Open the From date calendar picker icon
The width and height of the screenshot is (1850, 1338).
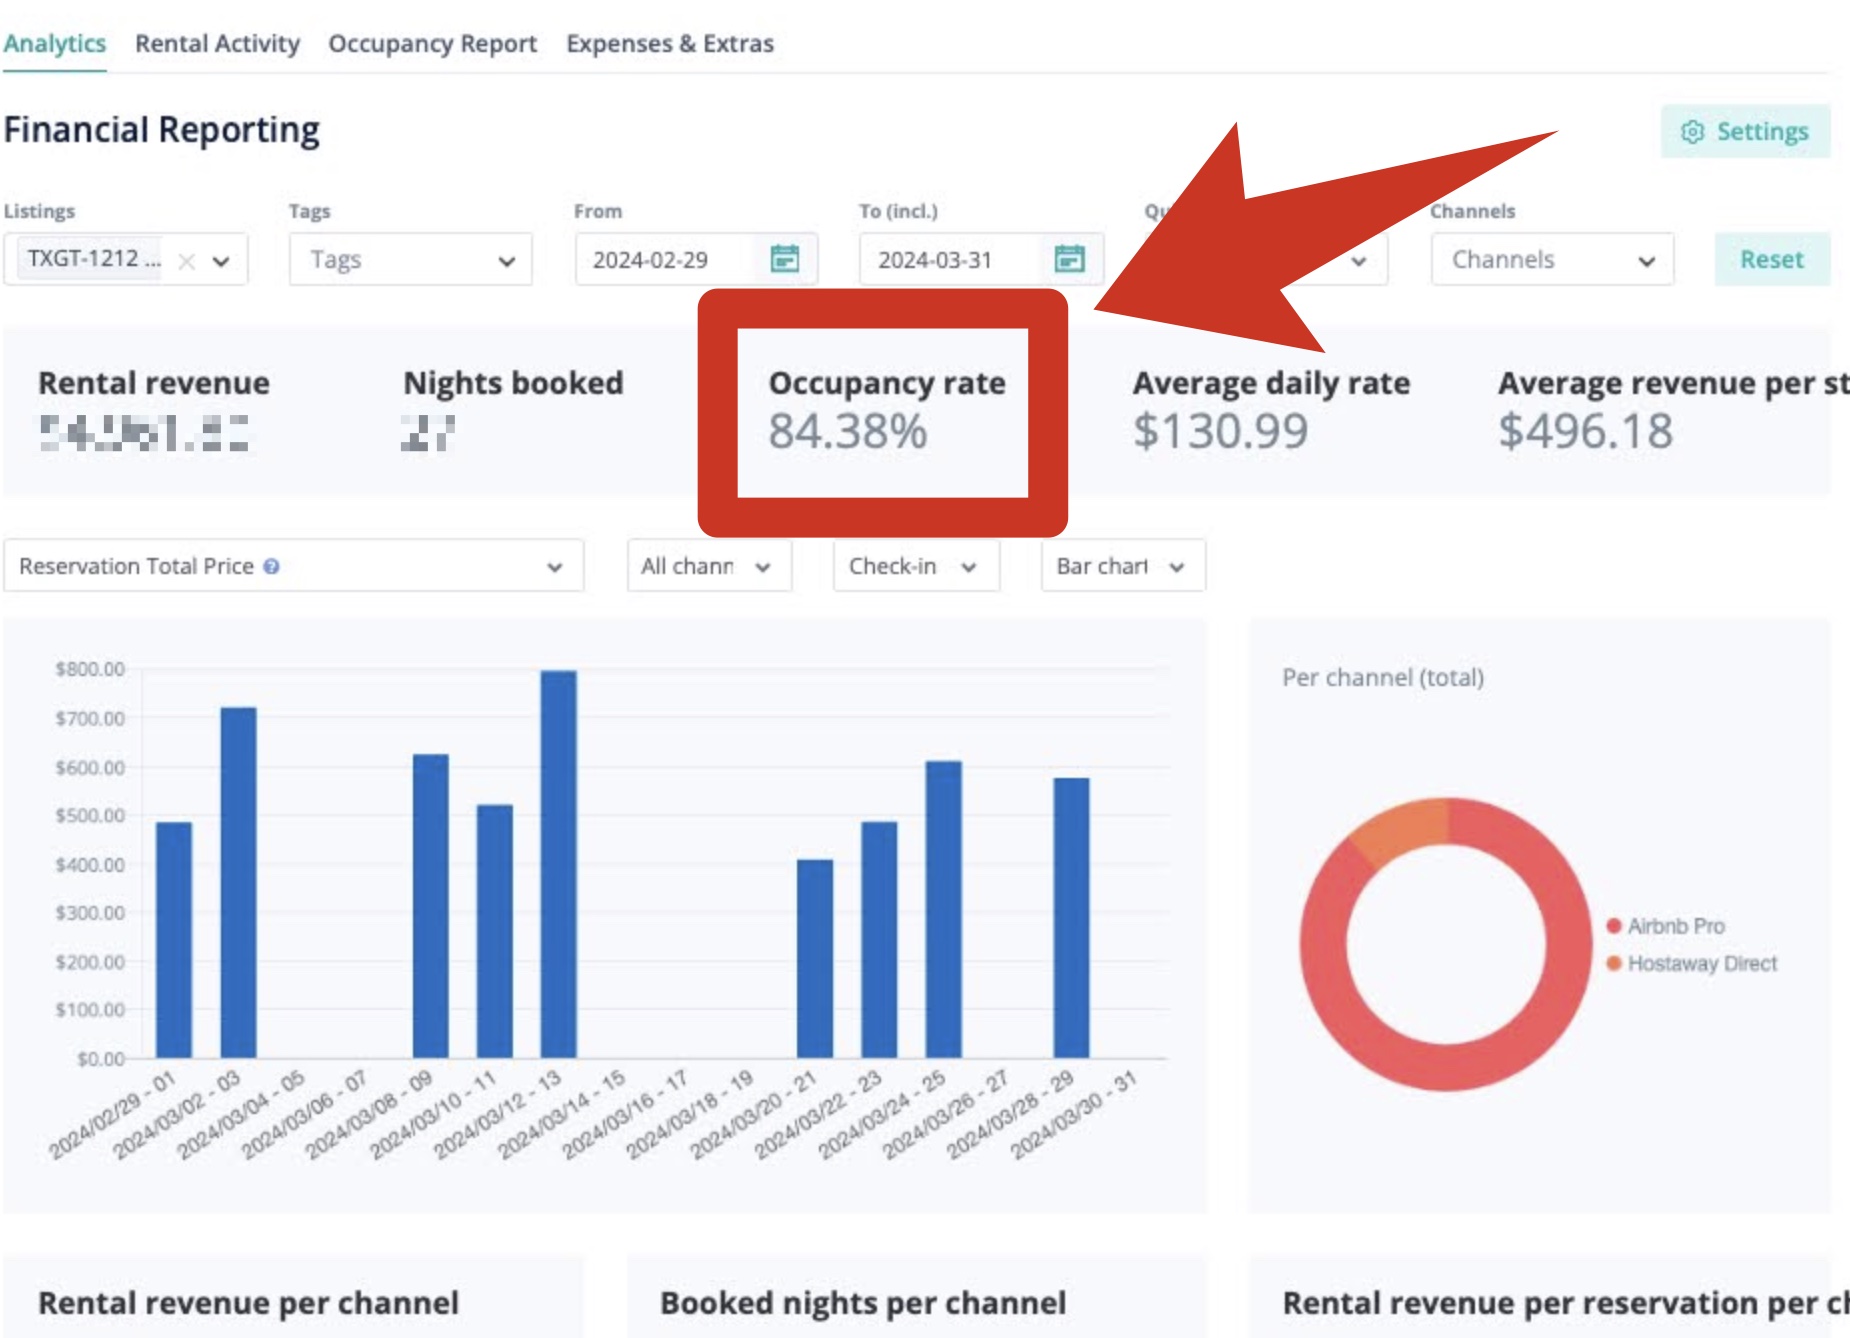coord(784,259)
